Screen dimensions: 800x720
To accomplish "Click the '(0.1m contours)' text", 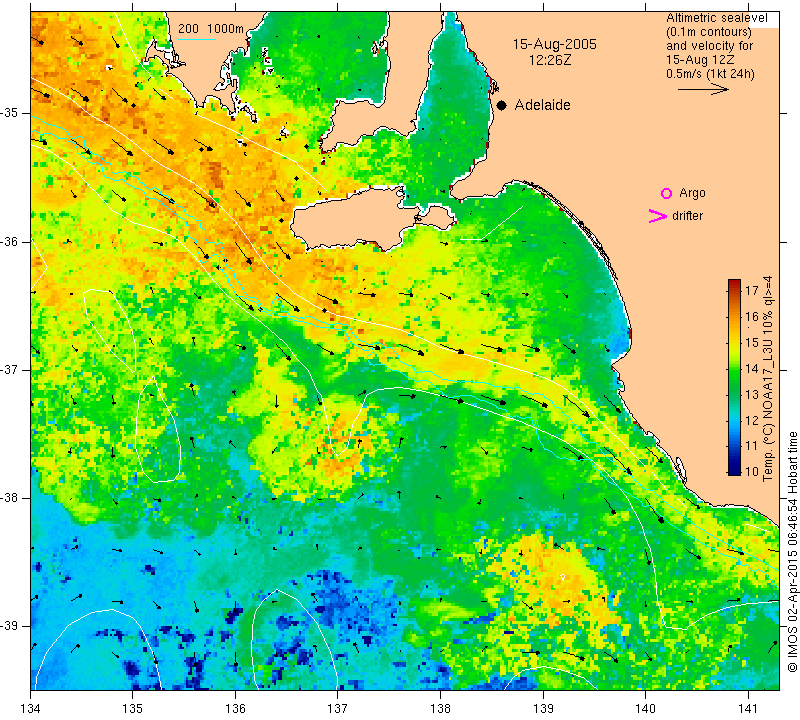I will [709, 32].
